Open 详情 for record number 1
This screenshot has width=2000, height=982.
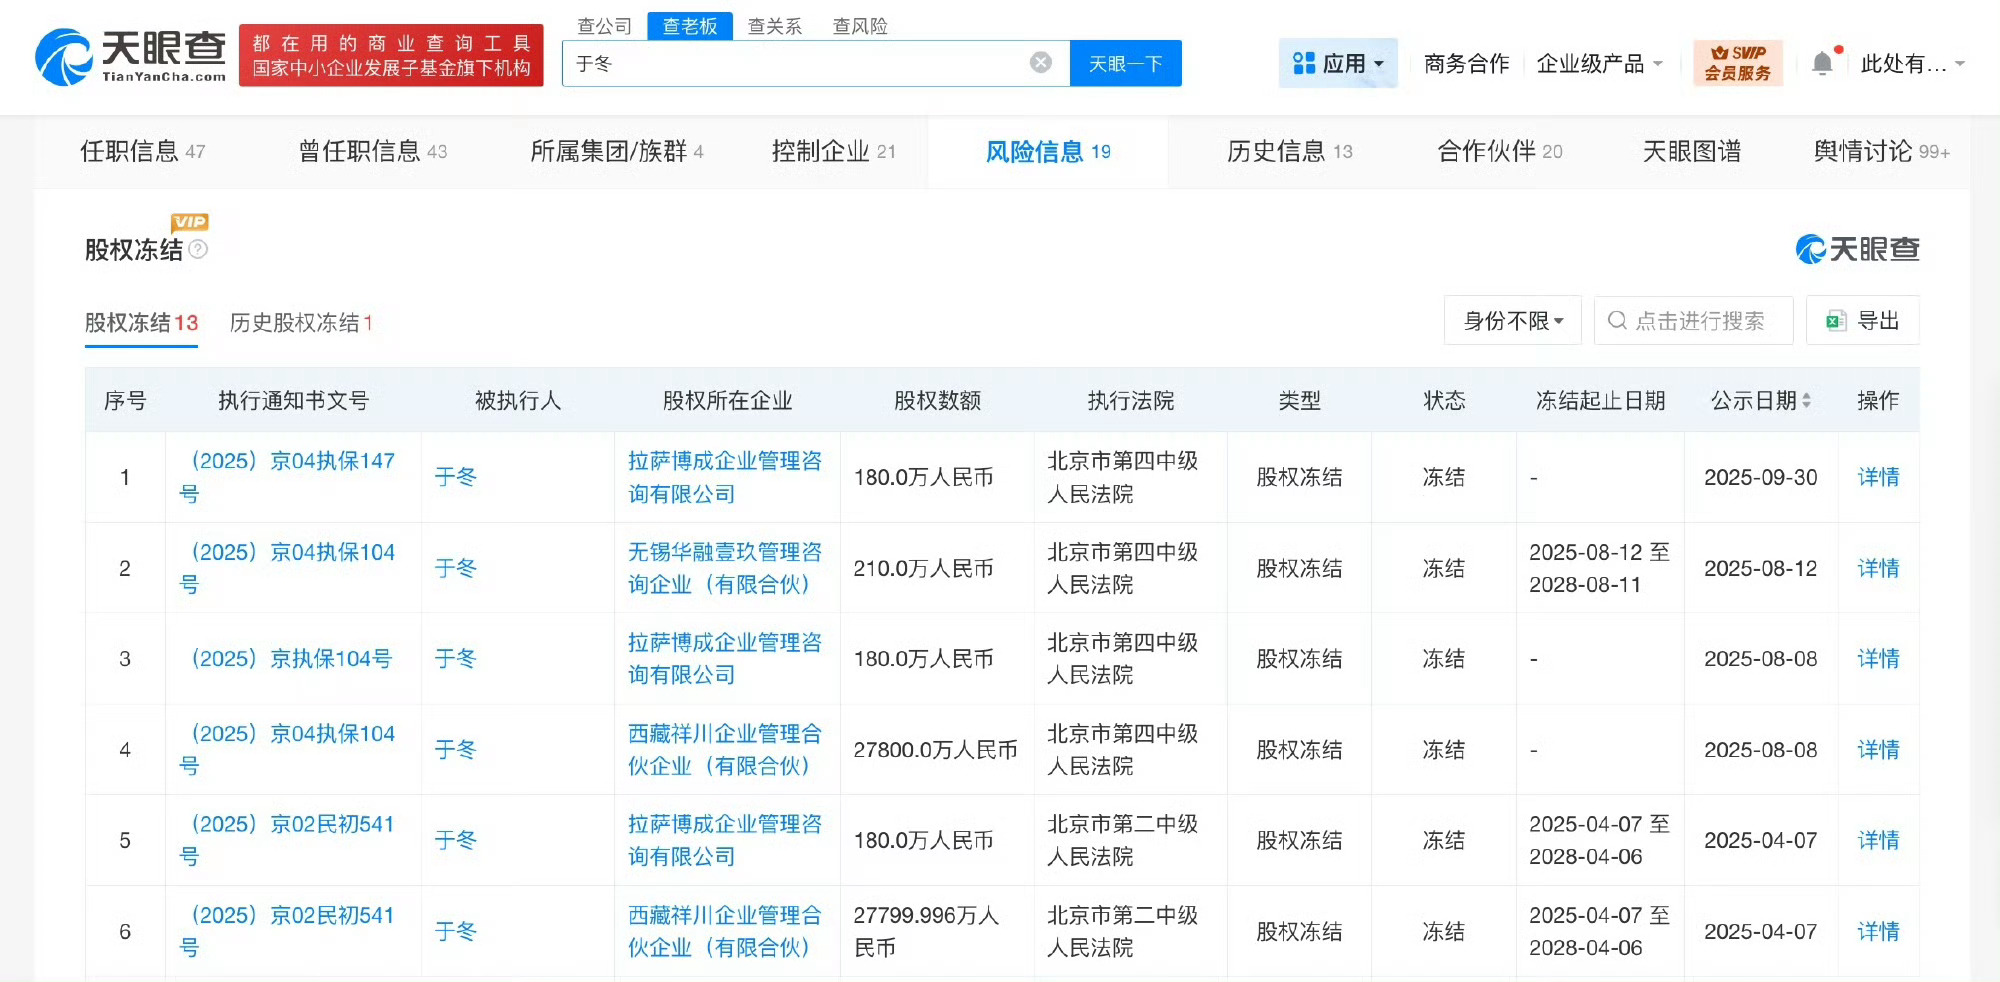(1878, 477)
